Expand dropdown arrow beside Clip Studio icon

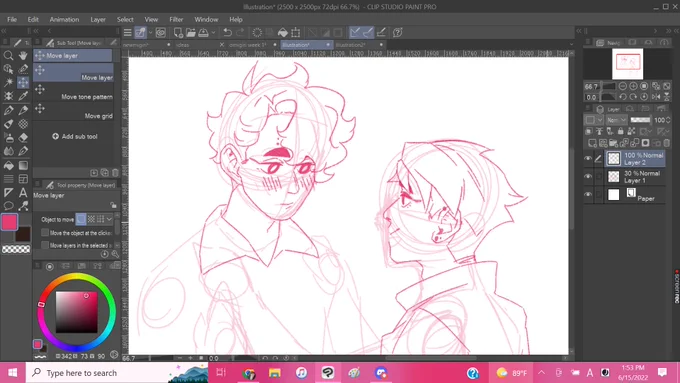pyautogui.click(x=150, y=33)
